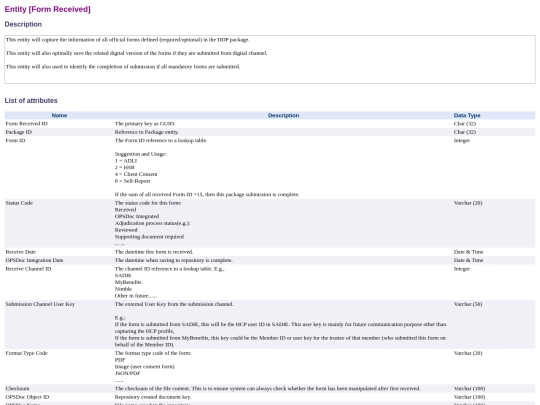
Task: Click Varchar (100) type for Checksum
Action: coord(469,388)
